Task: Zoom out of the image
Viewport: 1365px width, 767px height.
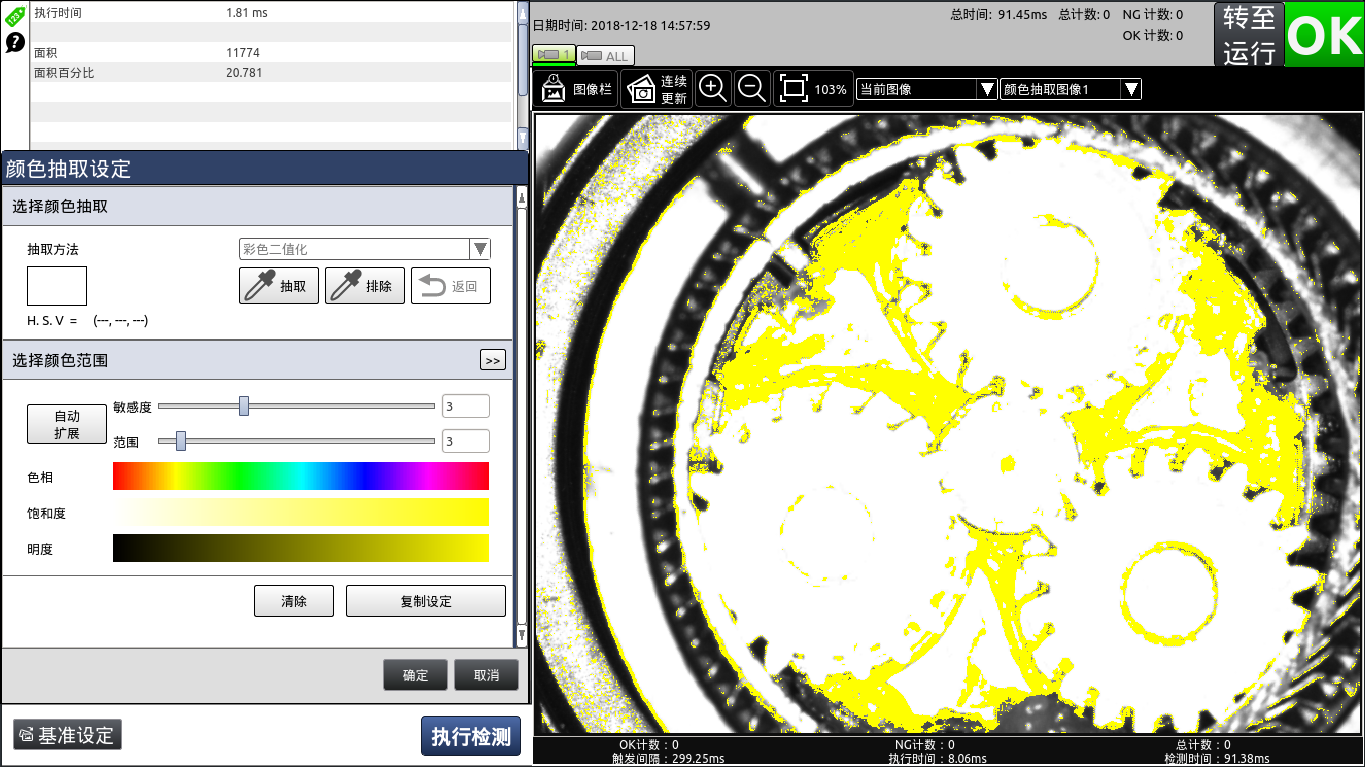Action: [x=752, y=89]
